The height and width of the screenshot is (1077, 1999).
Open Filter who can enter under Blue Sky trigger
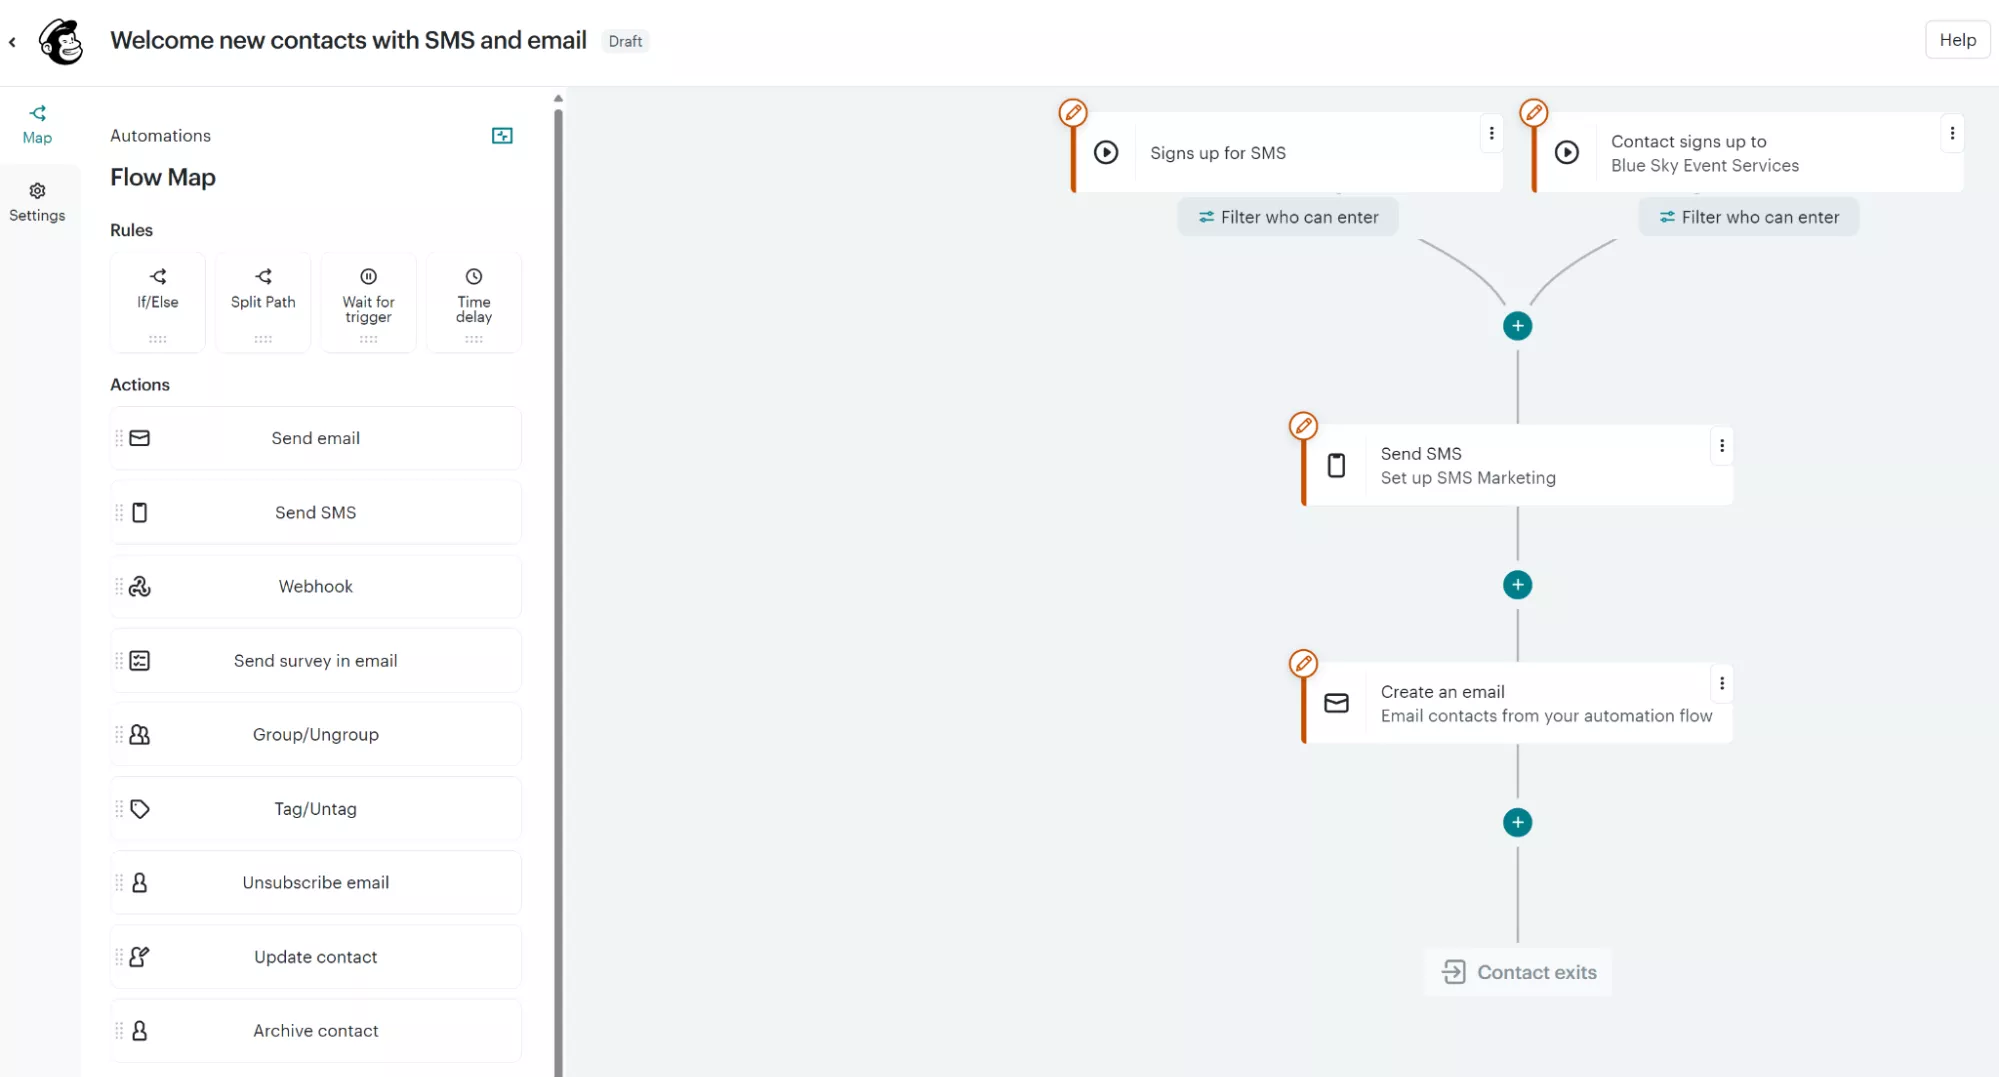(1749, 217)
